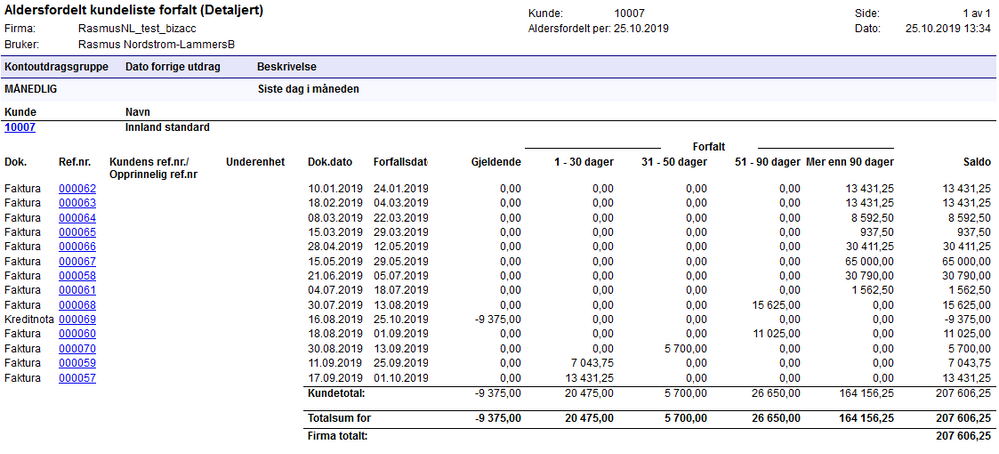Click the 'Kreditnota' document type cell

pos(29,319)
